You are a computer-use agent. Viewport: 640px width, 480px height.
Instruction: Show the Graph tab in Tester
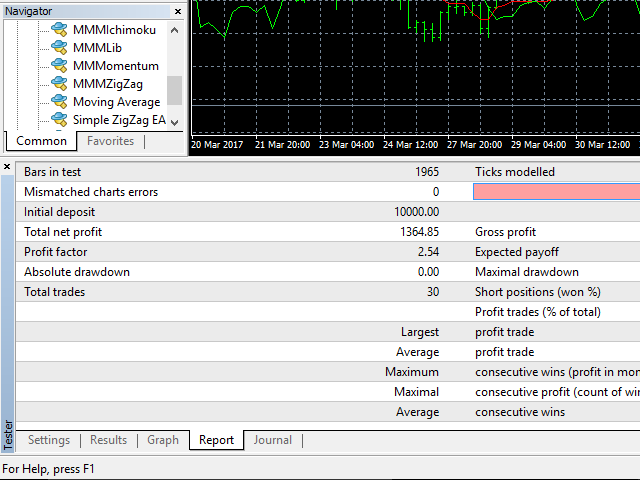(163, 440)
